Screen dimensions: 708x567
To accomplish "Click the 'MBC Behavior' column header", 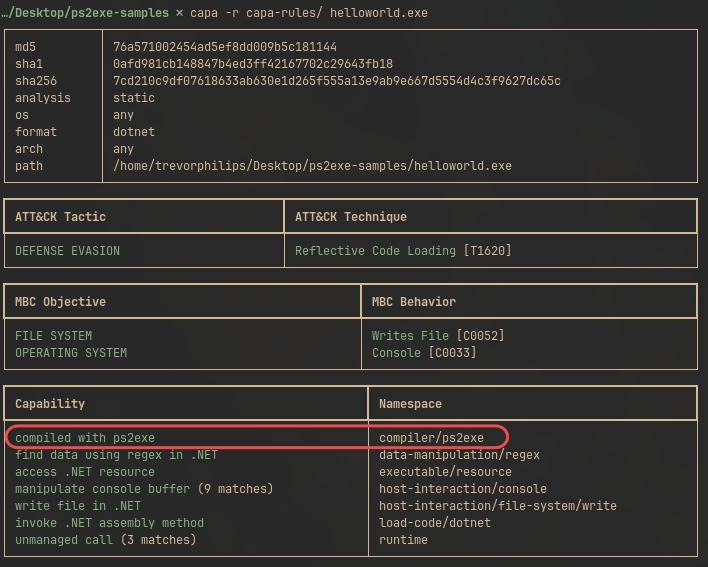I will pyautogui.click(x=414, y=302).
